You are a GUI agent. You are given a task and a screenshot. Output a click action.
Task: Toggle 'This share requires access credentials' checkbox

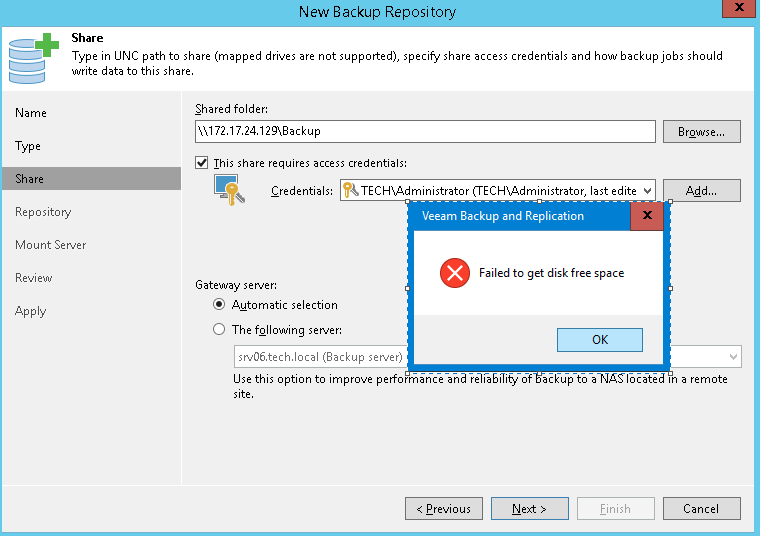pos(202,163)
